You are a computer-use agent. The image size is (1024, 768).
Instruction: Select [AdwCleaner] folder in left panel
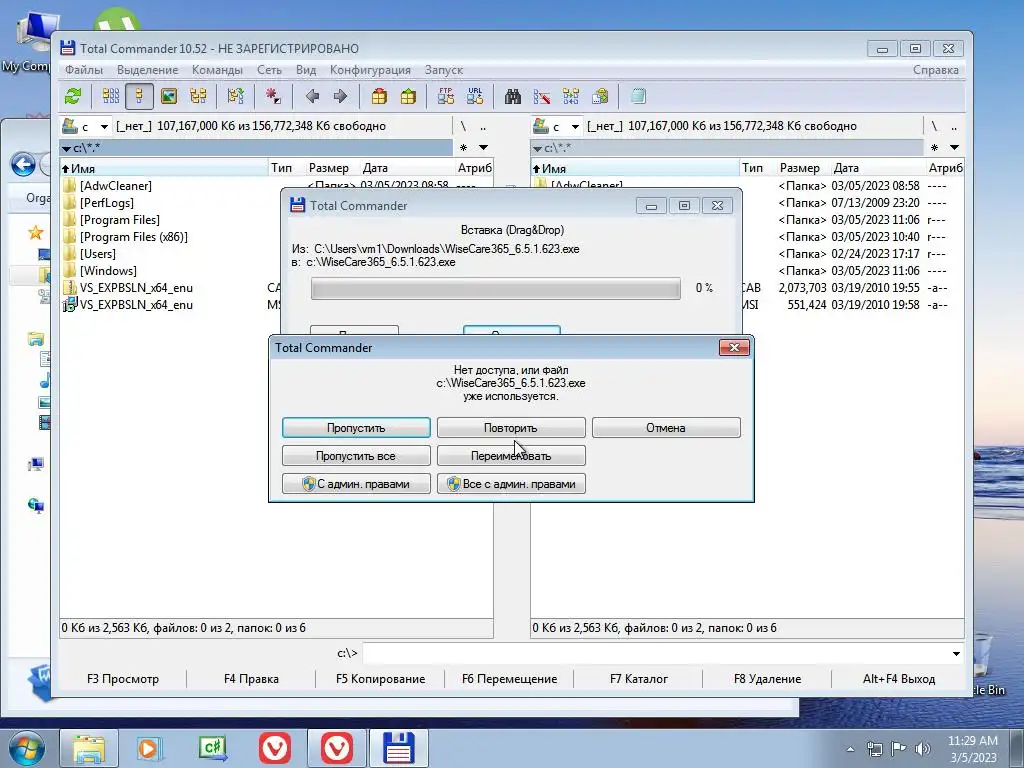click(116, 186)
